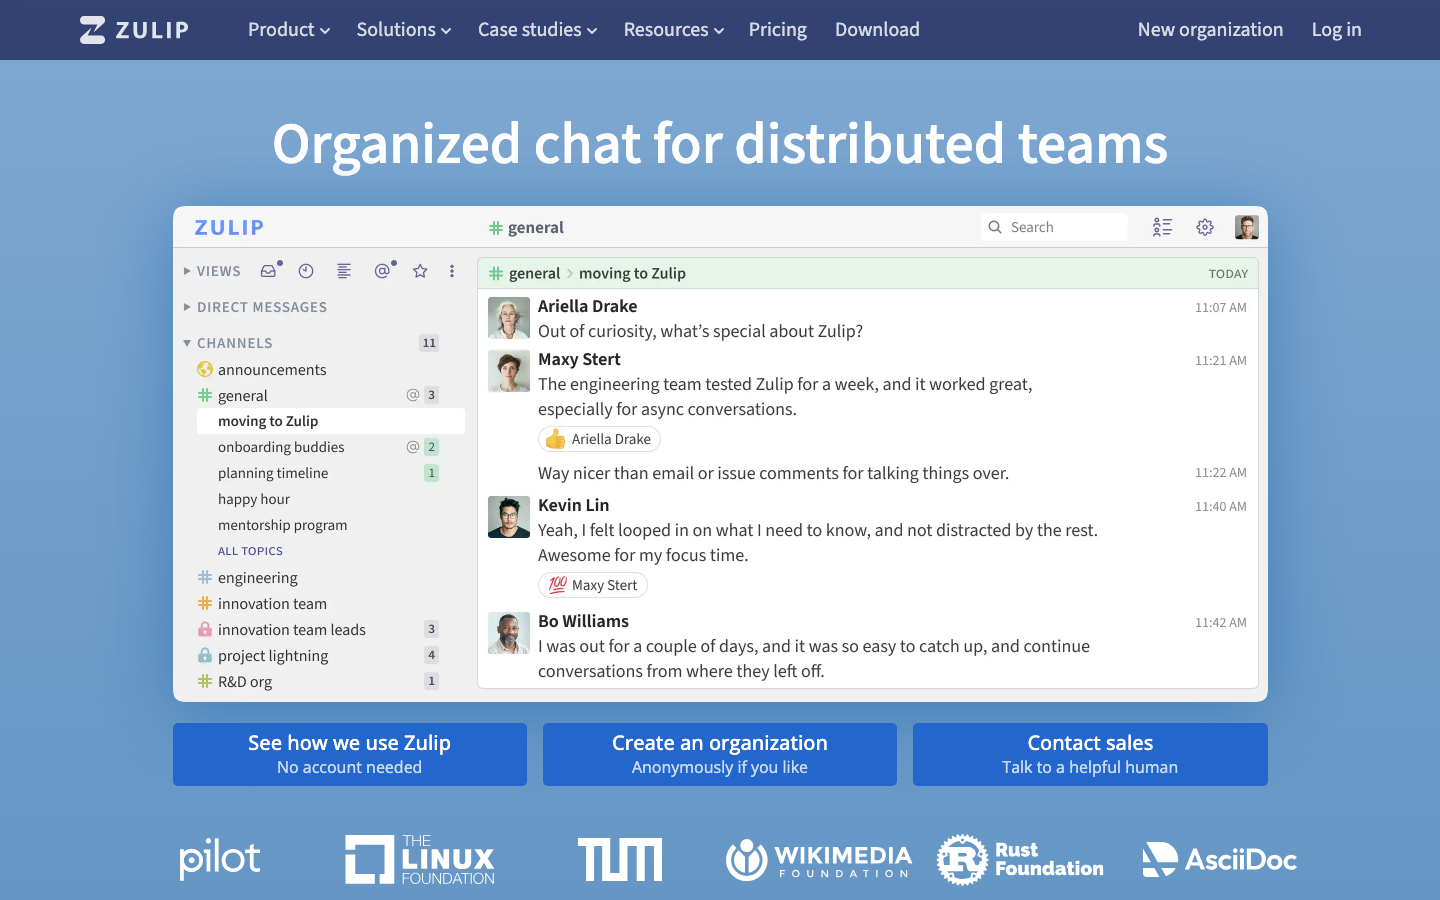
Task: Toggle the thumbs-up reaction by Ariella Drake
Action: [x=599, y=439]
